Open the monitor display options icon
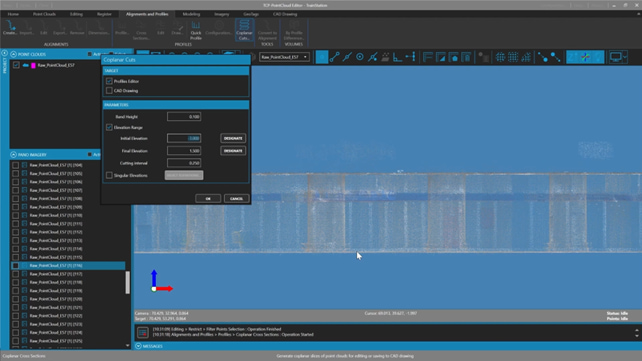 point(616,57)
